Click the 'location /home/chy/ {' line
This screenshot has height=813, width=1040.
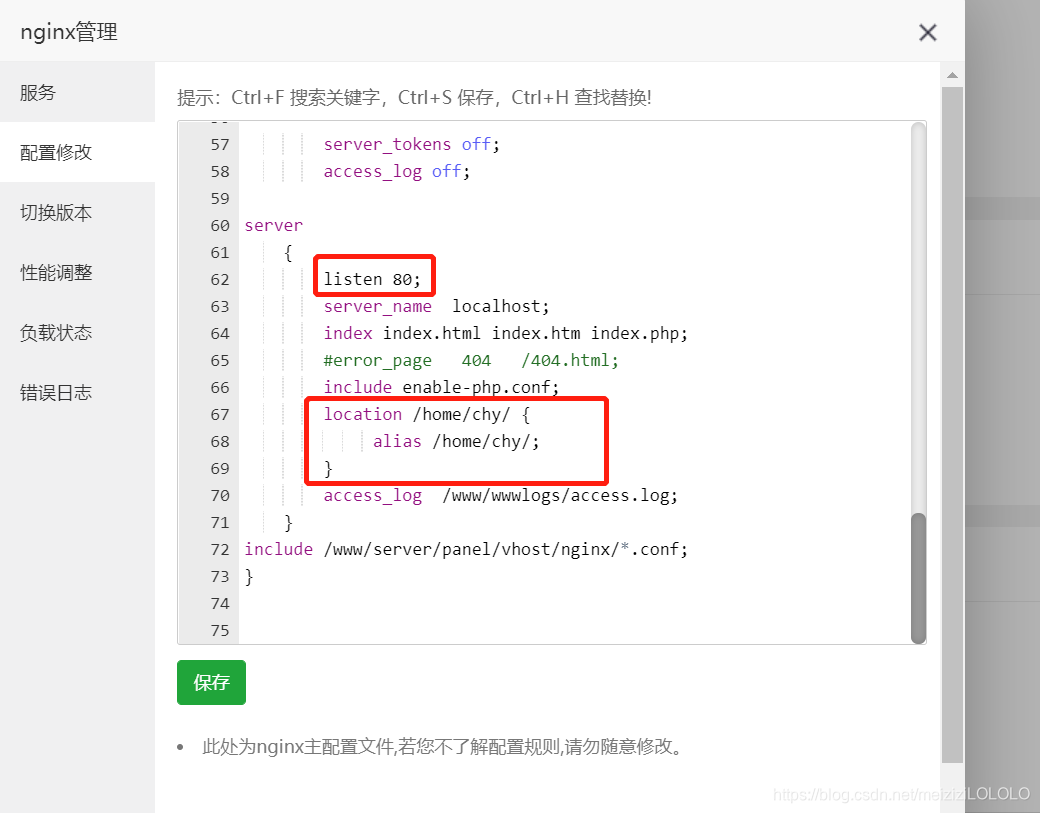tap(426, 414)
